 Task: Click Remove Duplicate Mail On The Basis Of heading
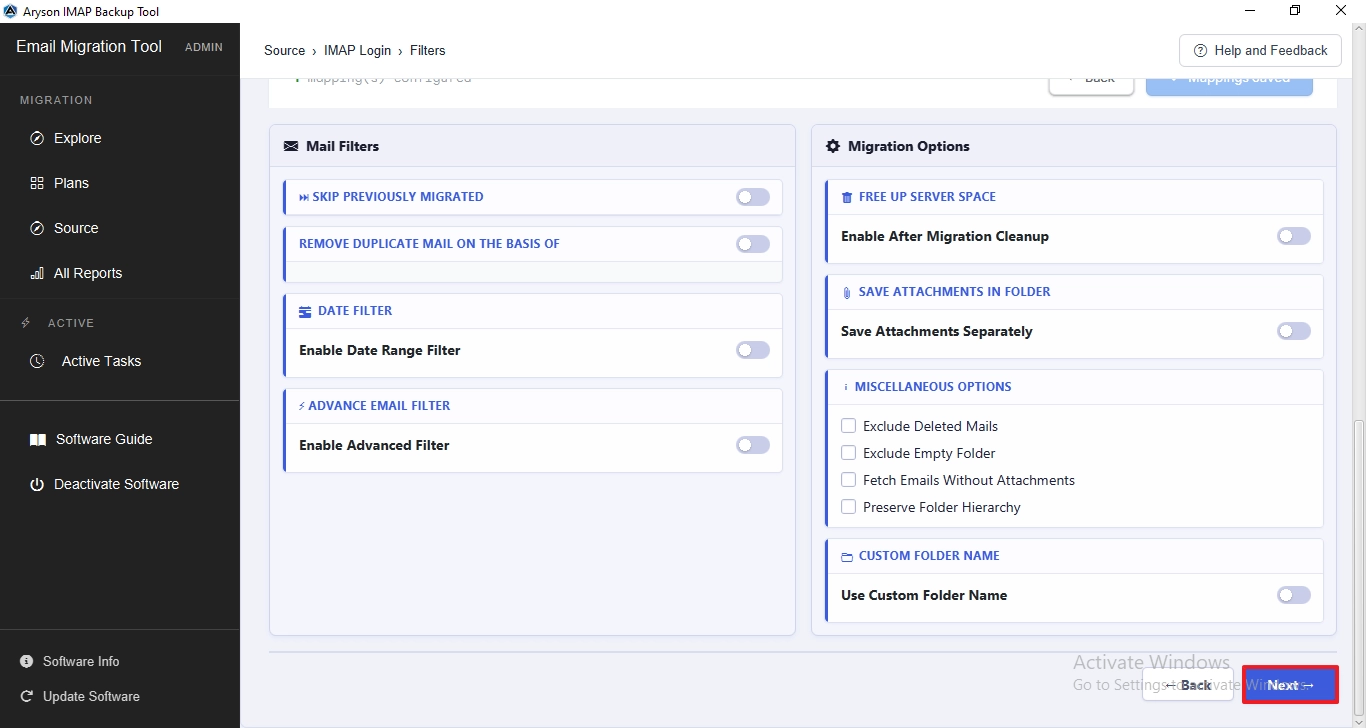[429, 244]
